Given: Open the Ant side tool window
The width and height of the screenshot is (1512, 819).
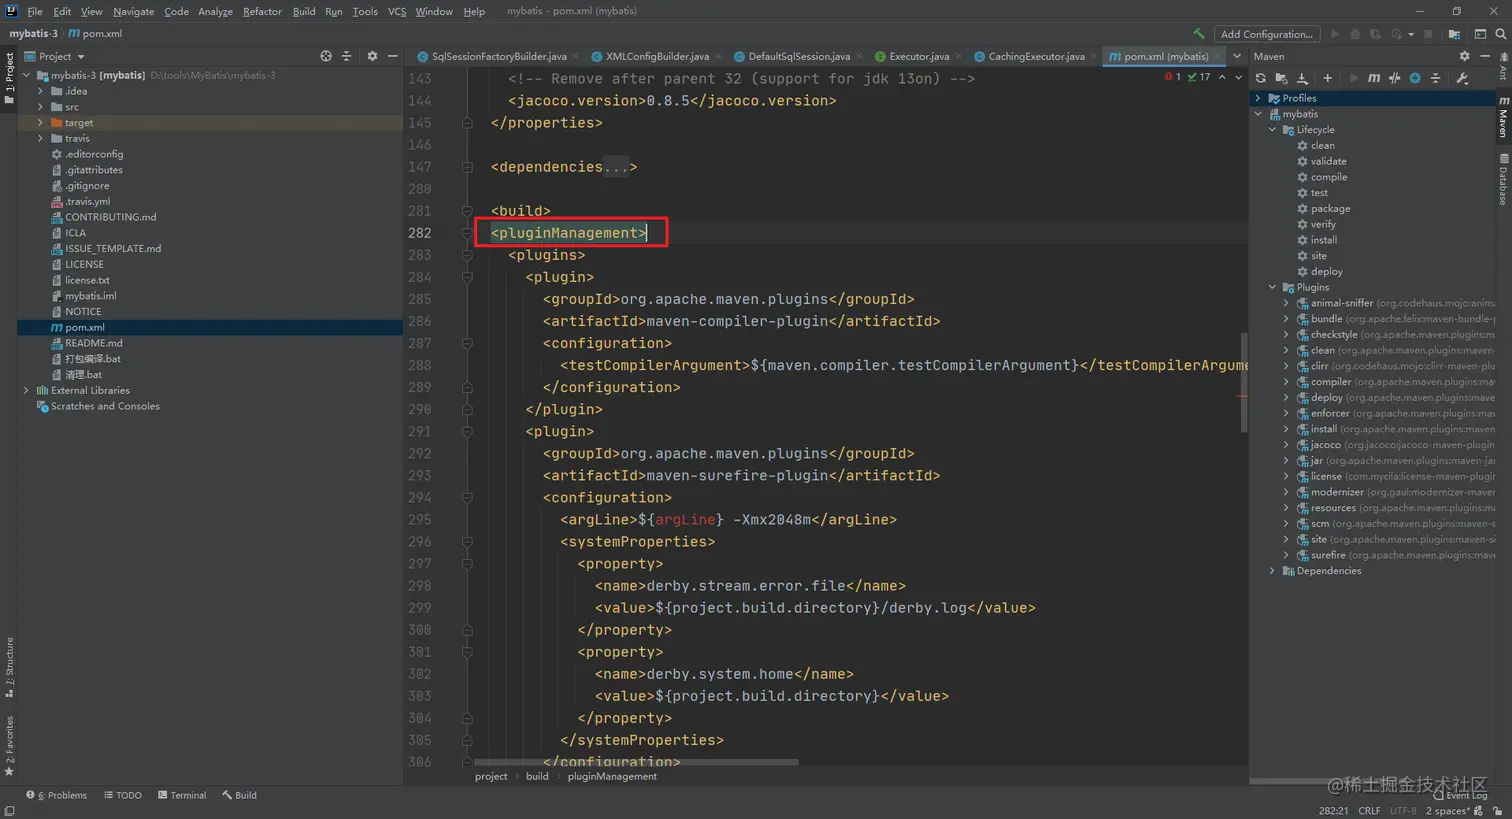Looking at the screenshot, I should (x=1503, y=68).
